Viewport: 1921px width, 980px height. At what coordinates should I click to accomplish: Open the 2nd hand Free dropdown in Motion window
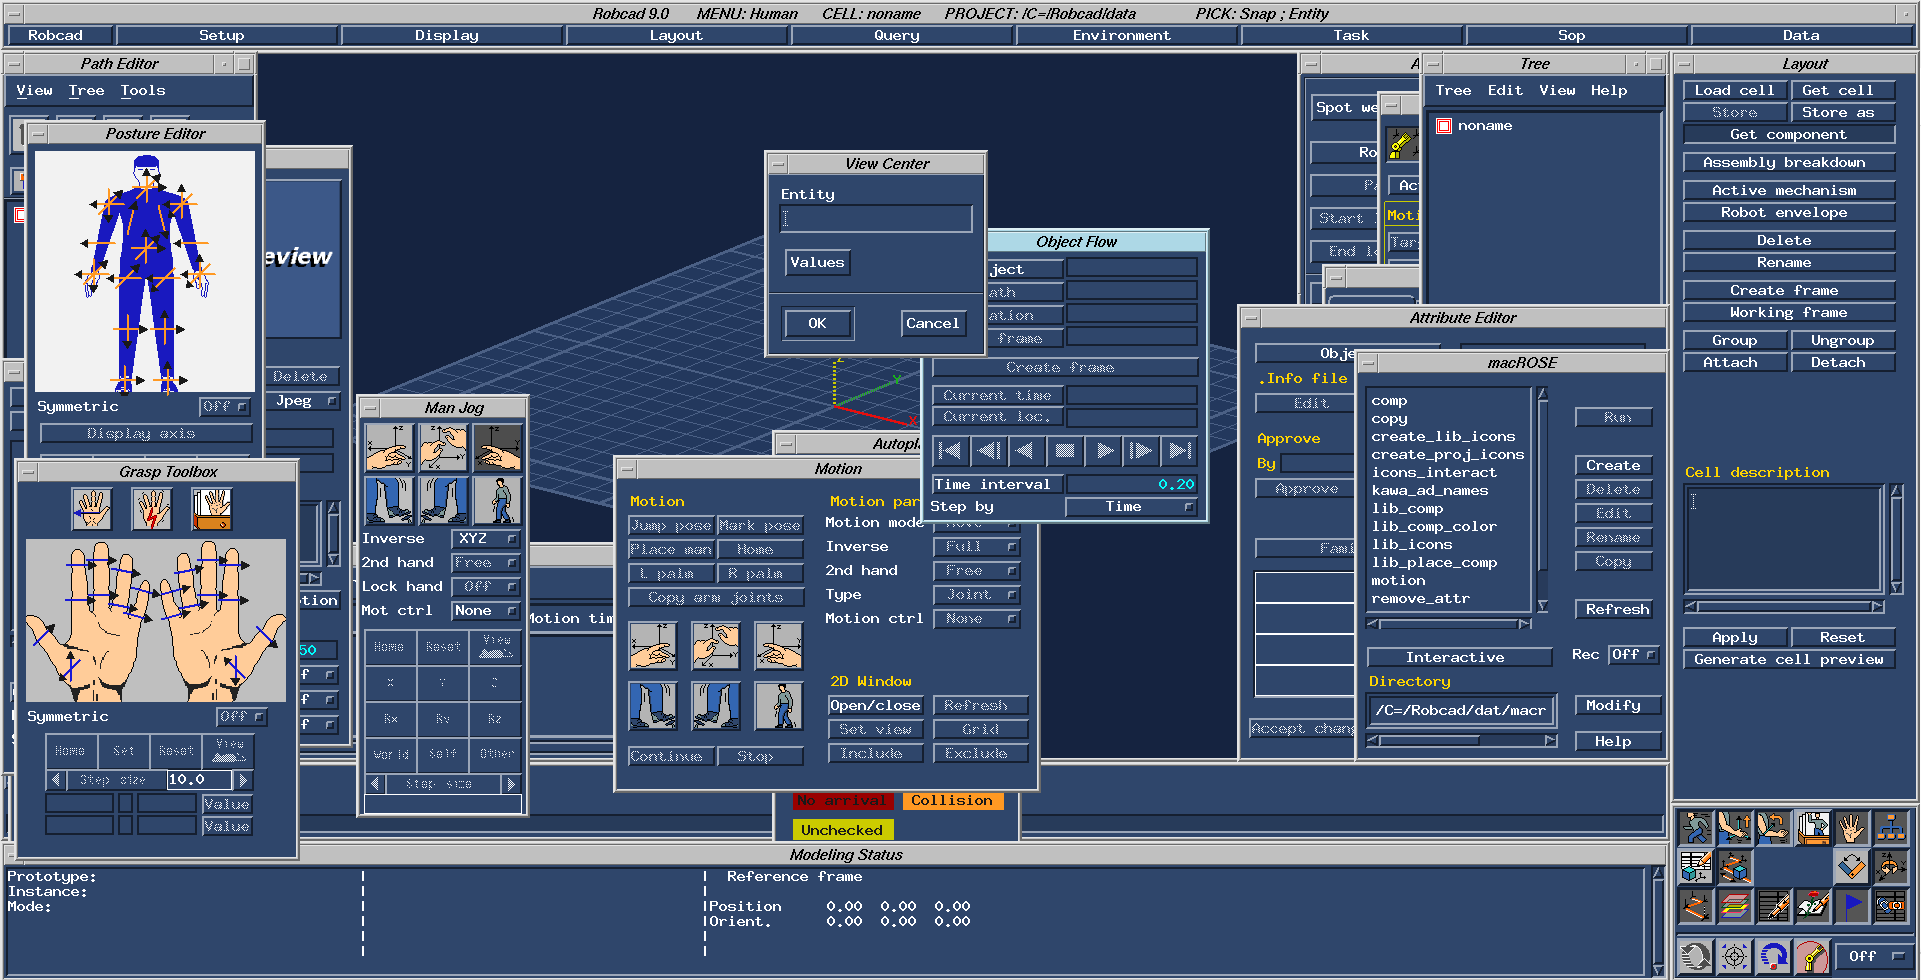coord(977,570)
